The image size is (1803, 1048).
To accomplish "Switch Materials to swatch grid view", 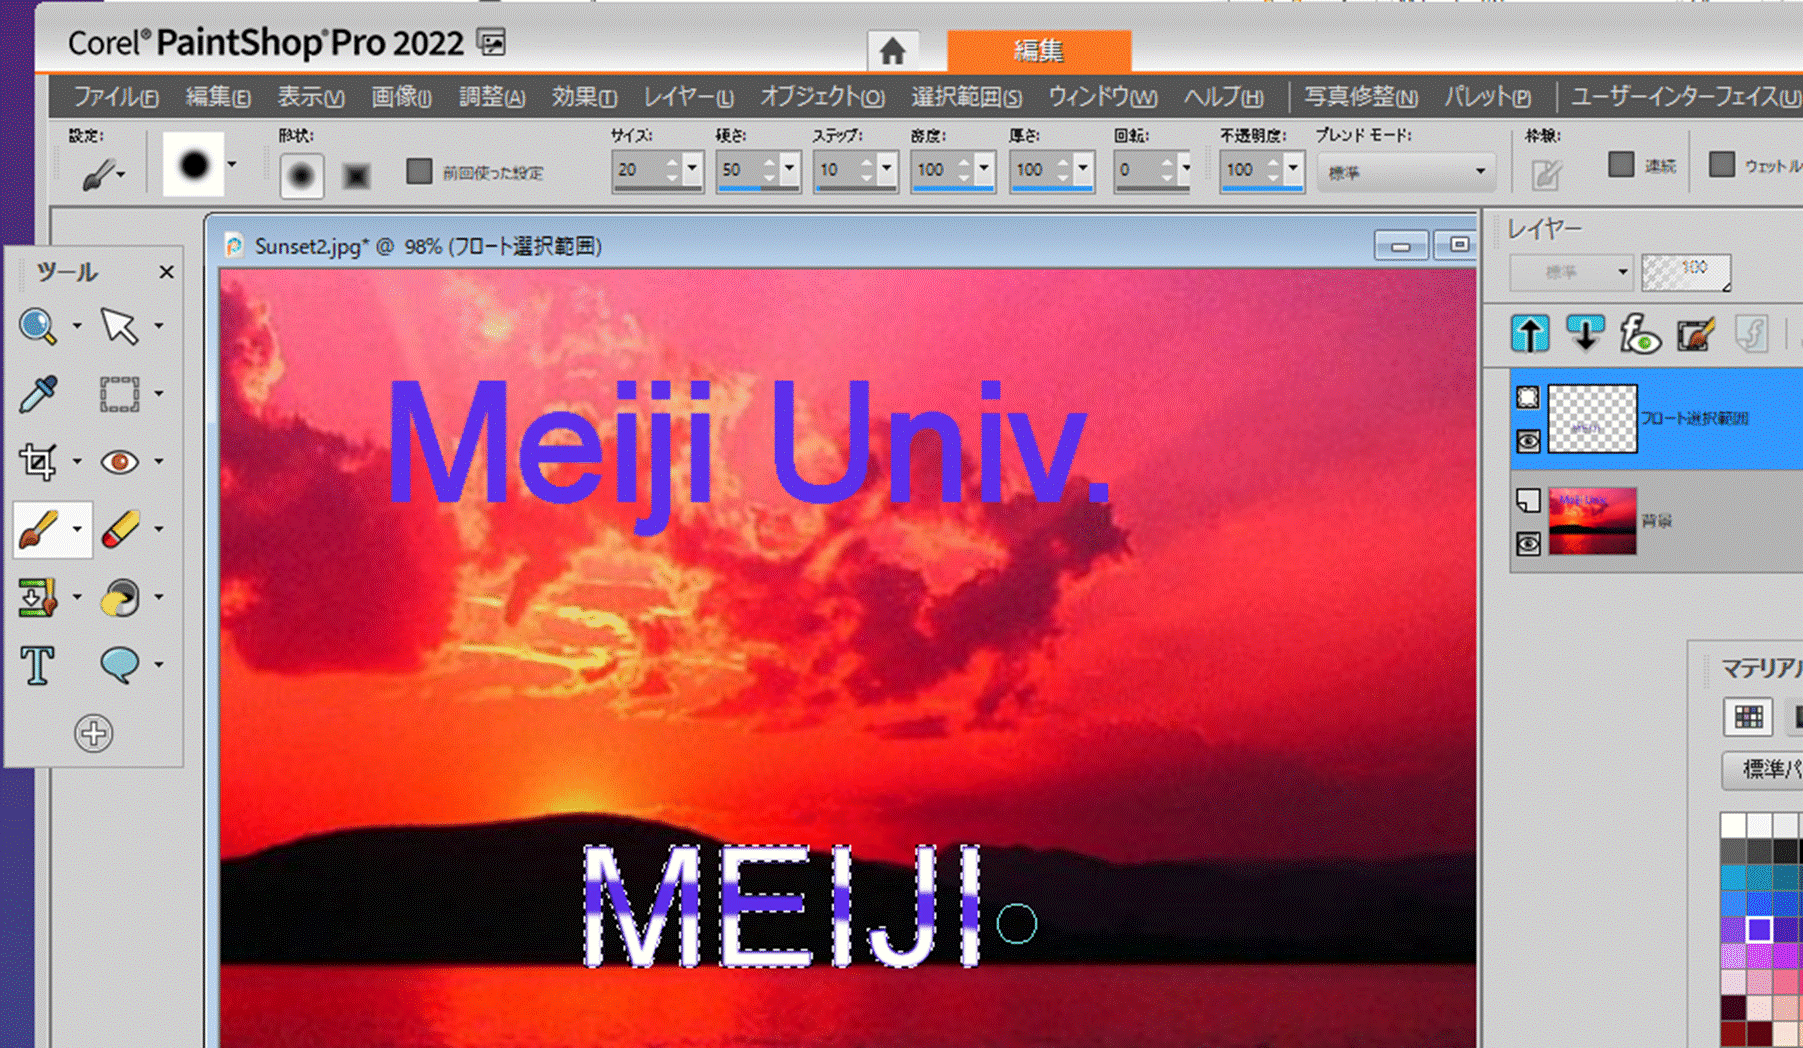I will [x=1748, y=717].
